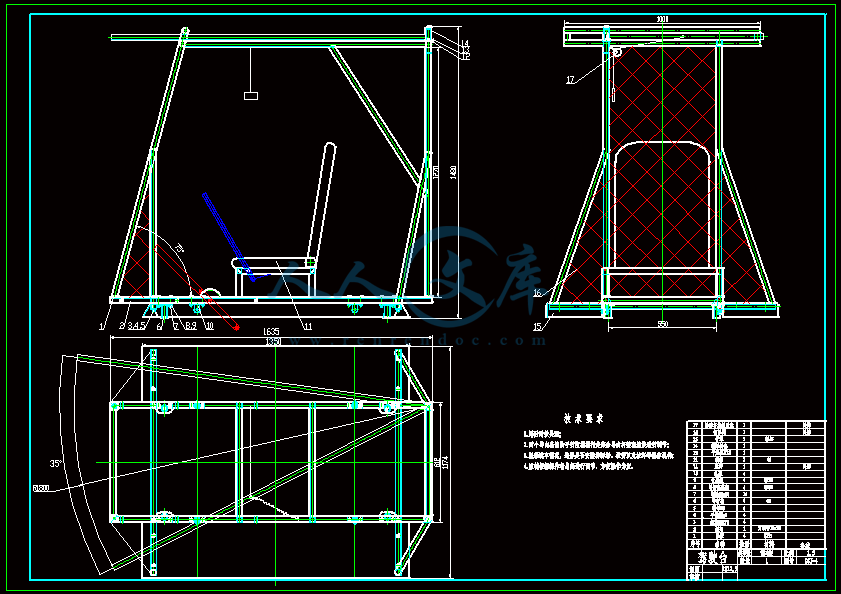Image resolution: width=841 pixels, height=594 pixels.
Task: Select the 1074 vertical dimension text
Action: [x=445, y=462]
